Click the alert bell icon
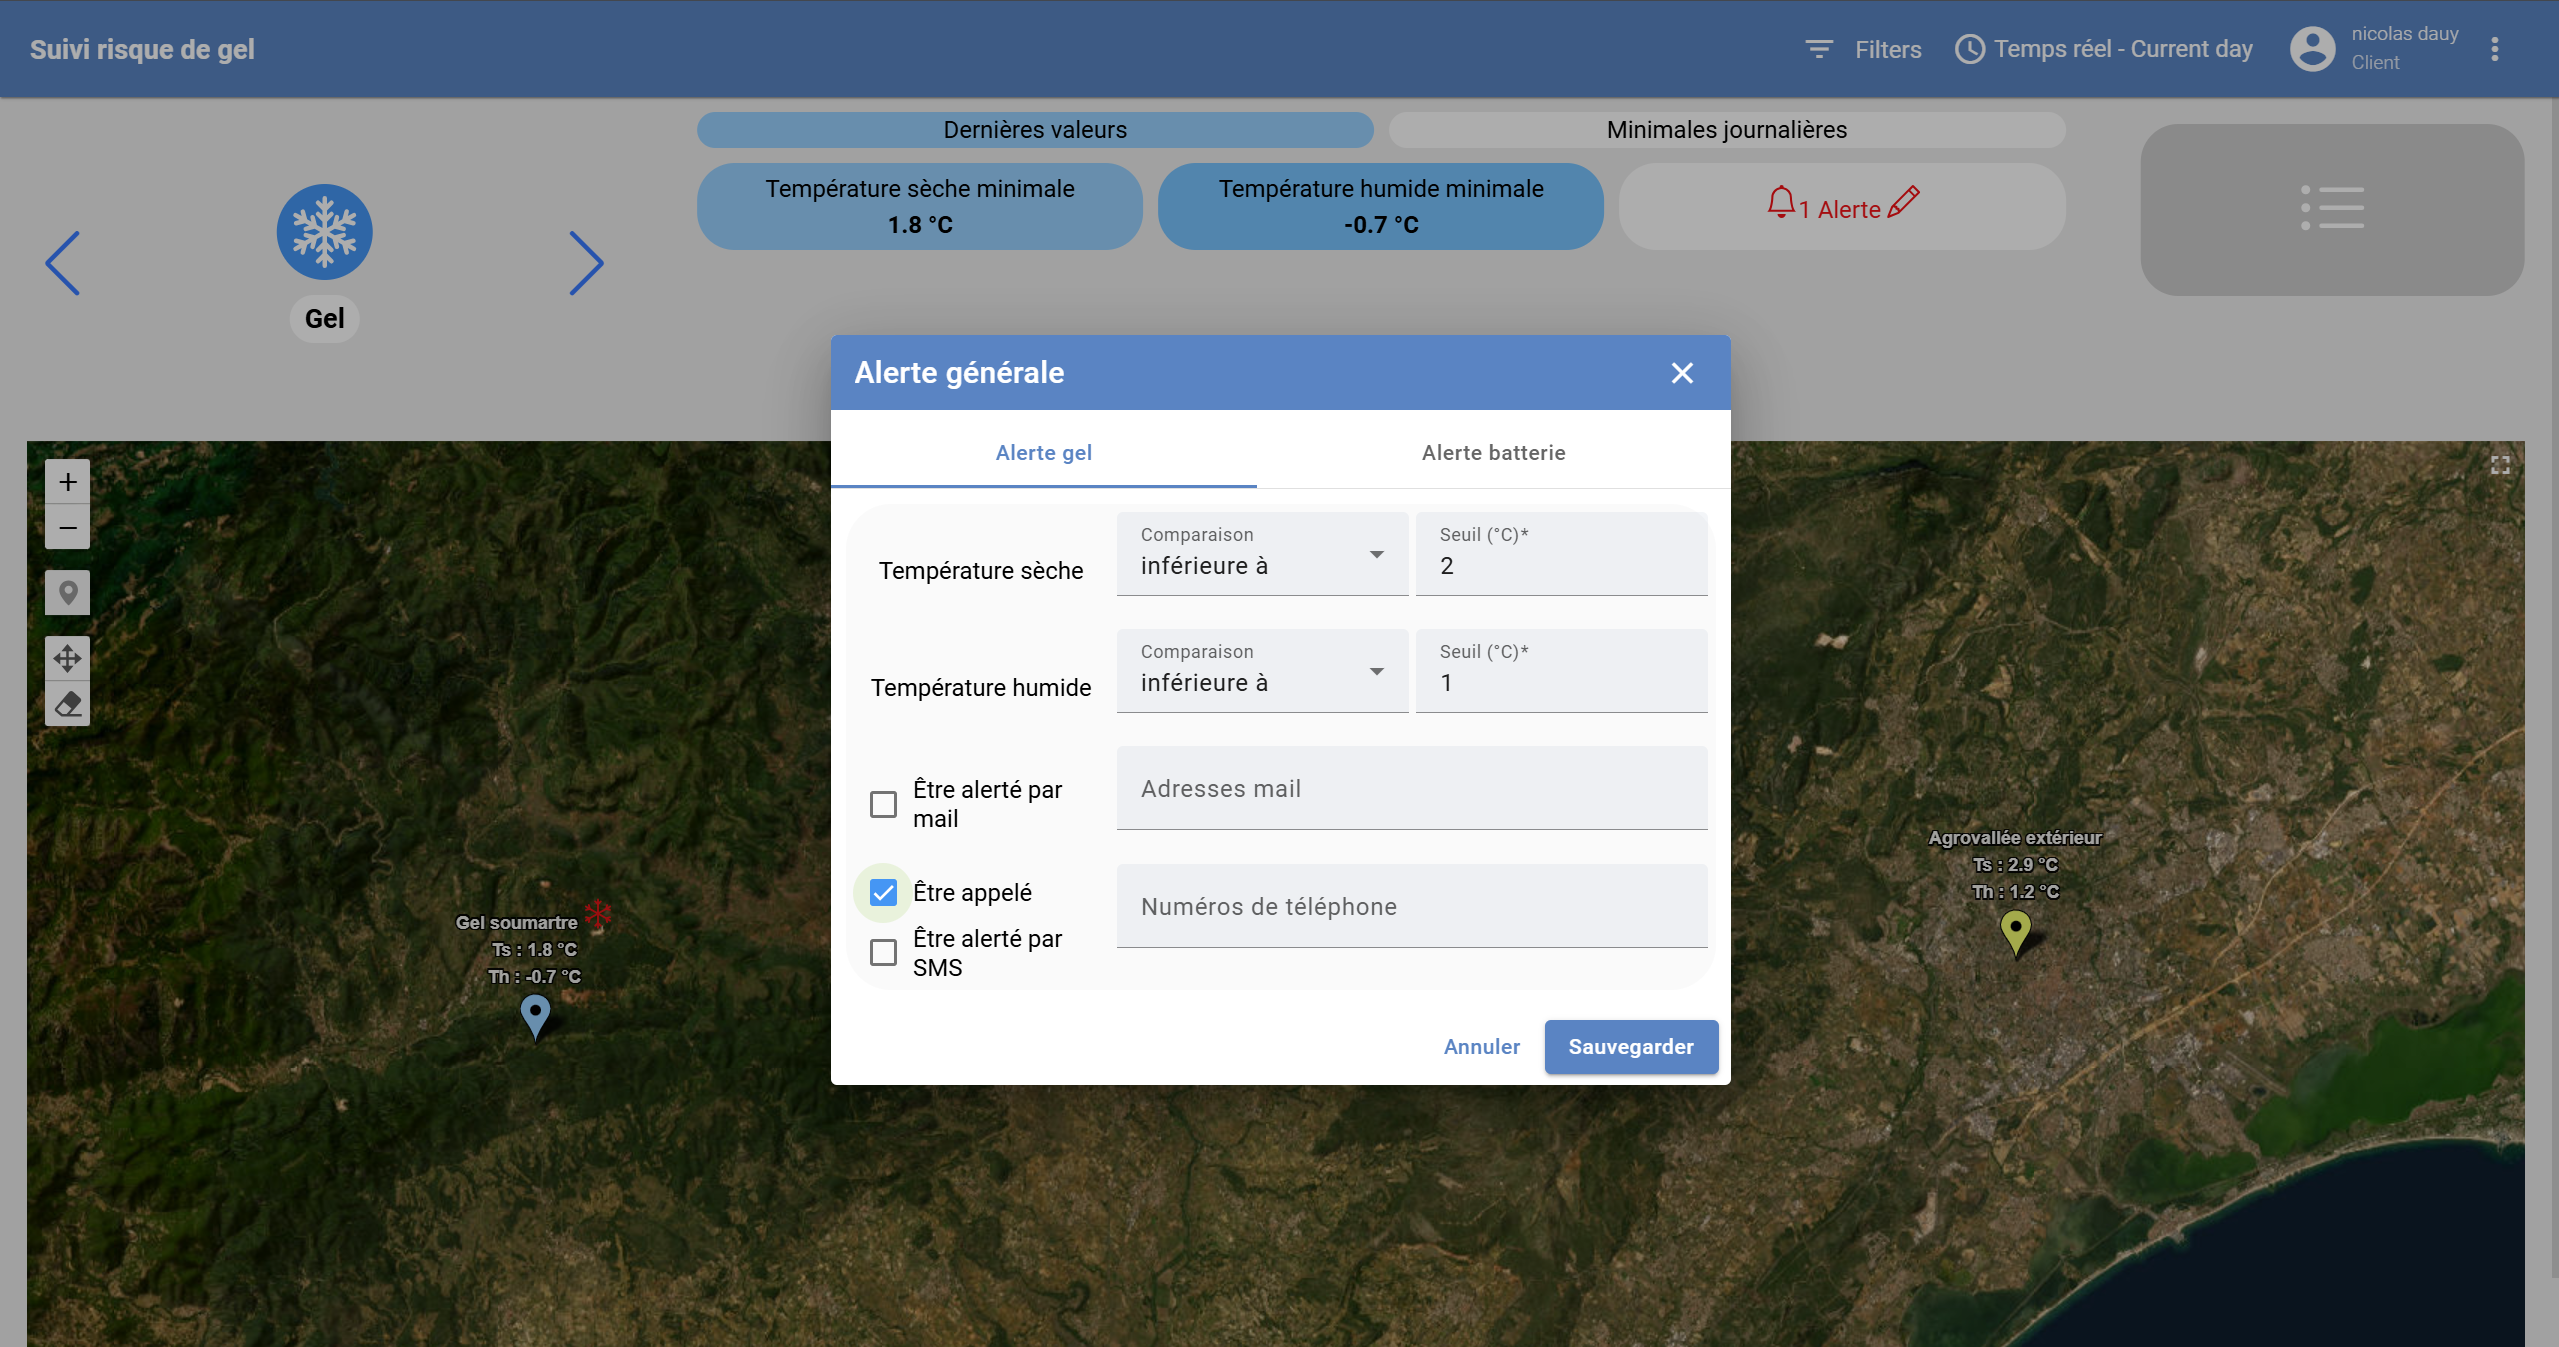Viewport: 2559px width, 1347px height. (x=1781, y=203)
